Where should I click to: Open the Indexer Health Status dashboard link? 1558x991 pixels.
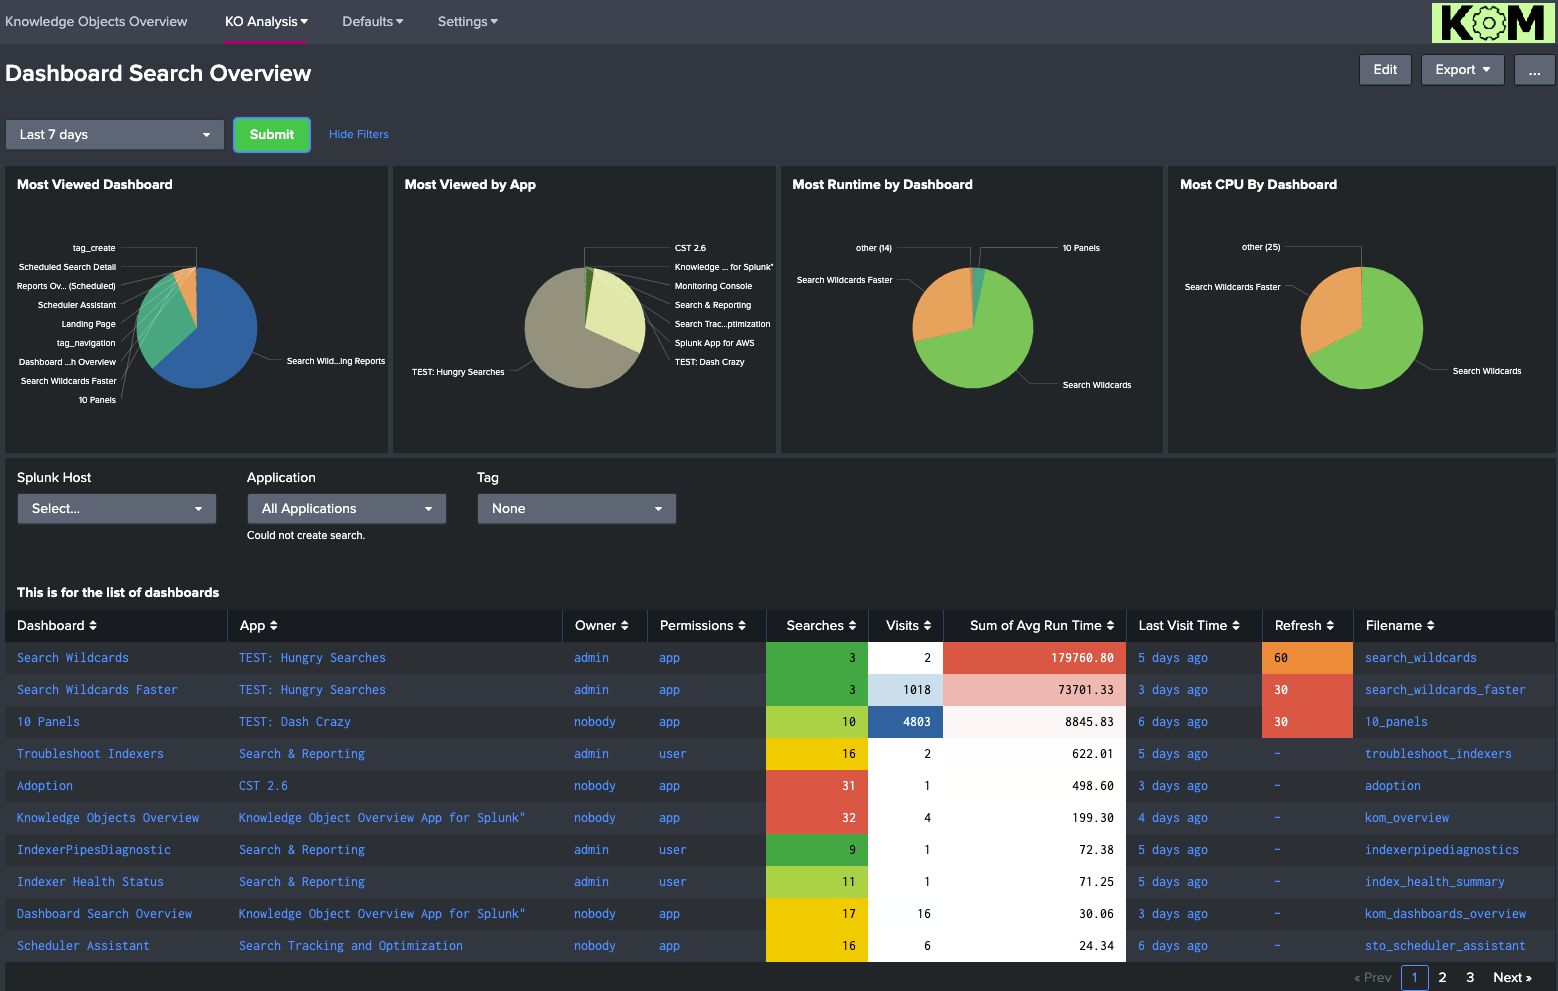pos(90,882)
